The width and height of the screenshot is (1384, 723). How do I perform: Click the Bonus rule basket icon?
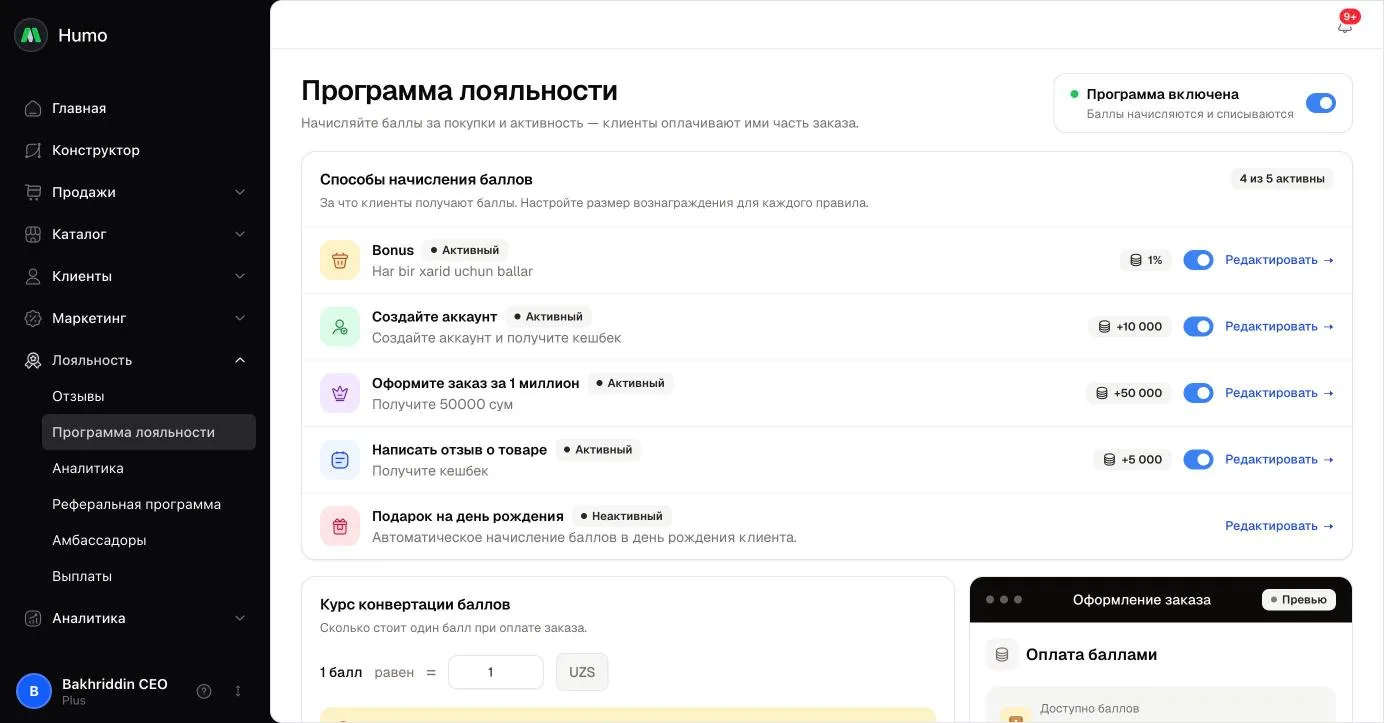coord(340,260)
